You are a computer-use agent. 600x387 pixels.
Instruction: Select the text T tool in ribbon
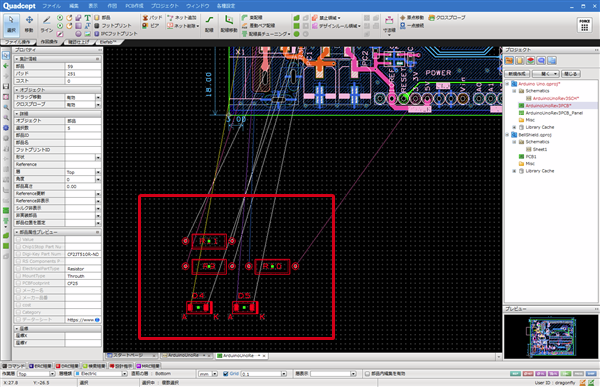(87, 18)
